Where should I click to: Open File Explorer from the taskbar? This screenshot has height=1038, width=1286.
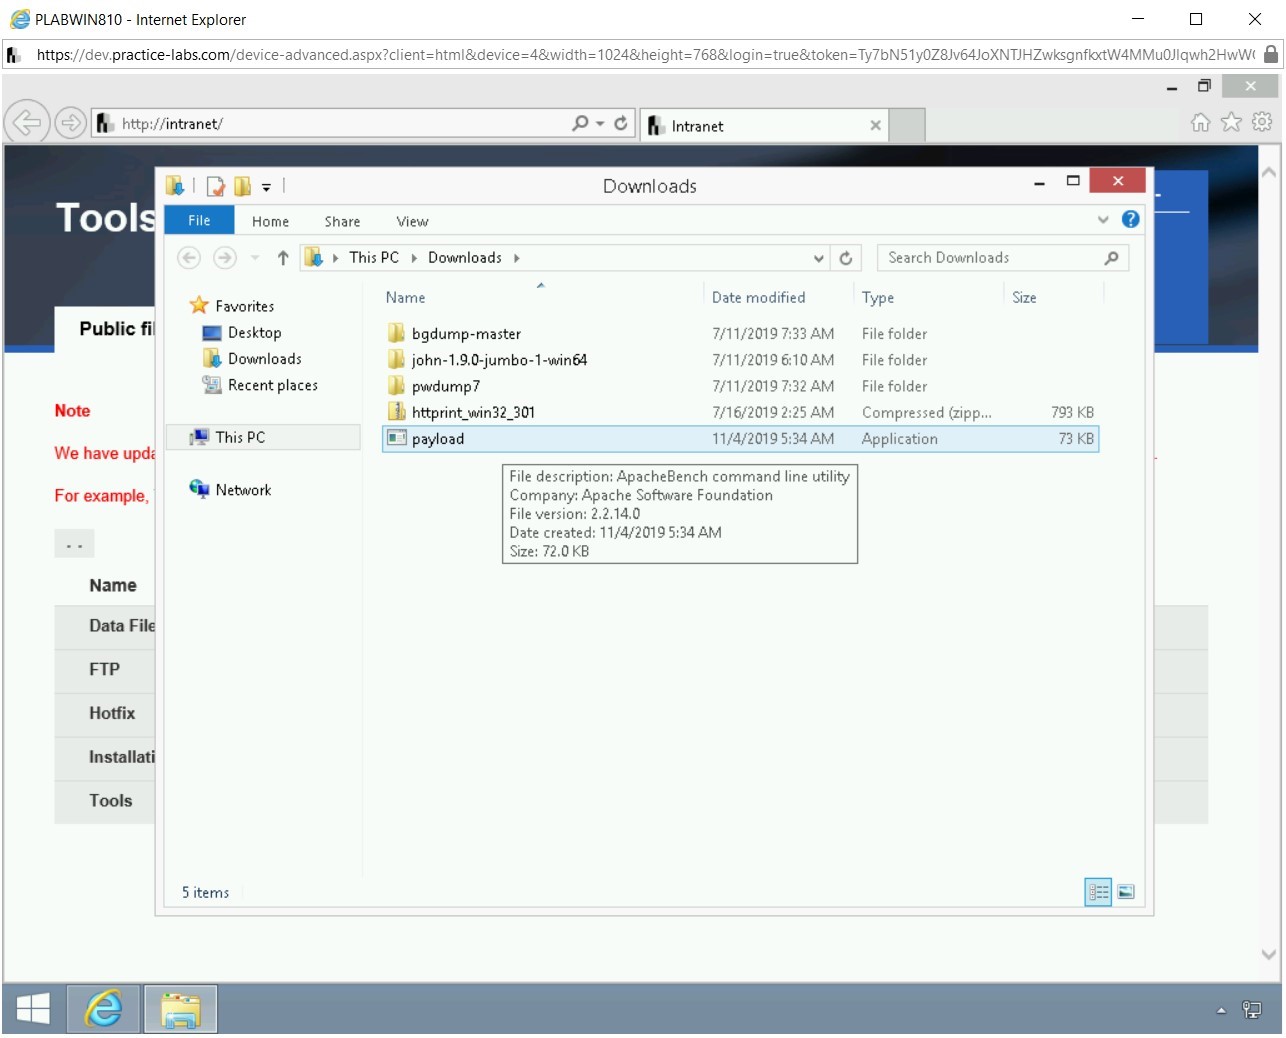click(x=180, y=1008)
